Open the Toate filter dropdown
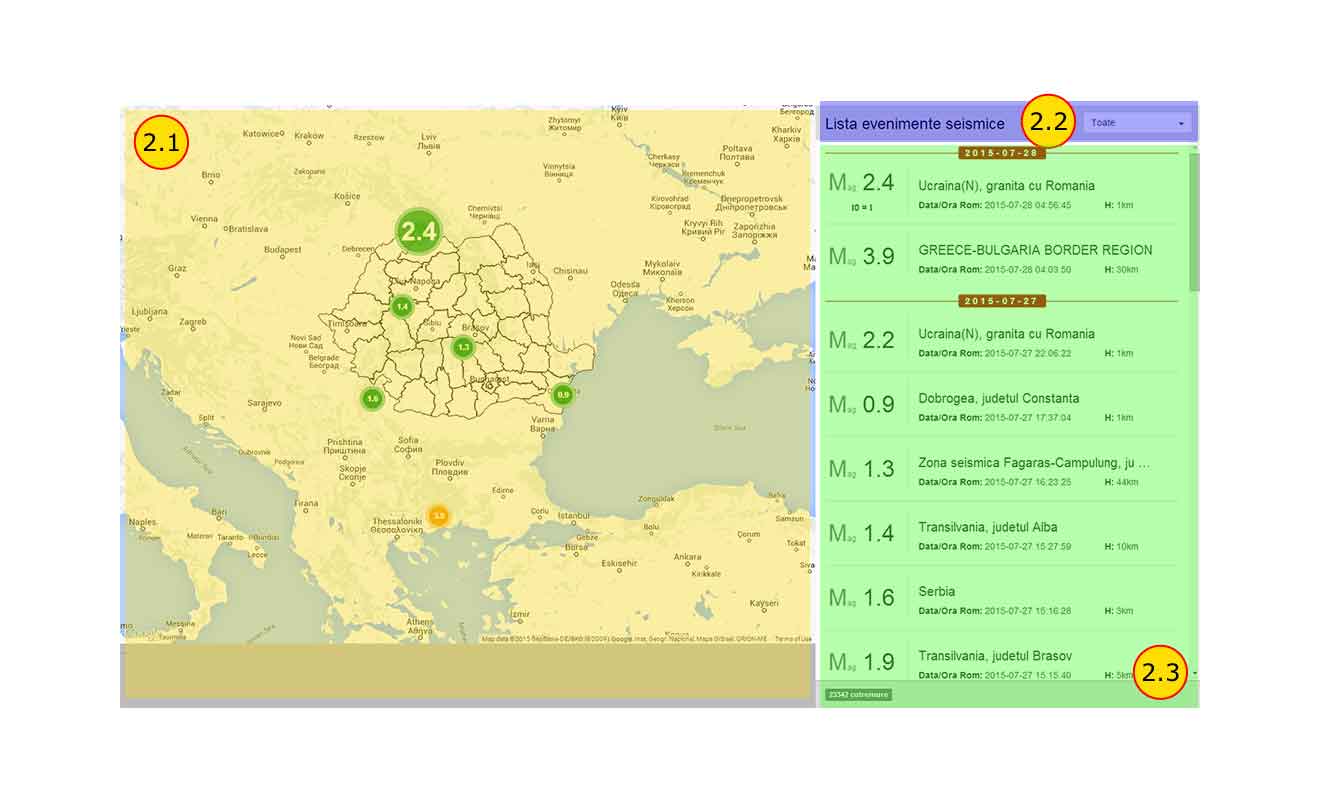 tap(1137, 123)
